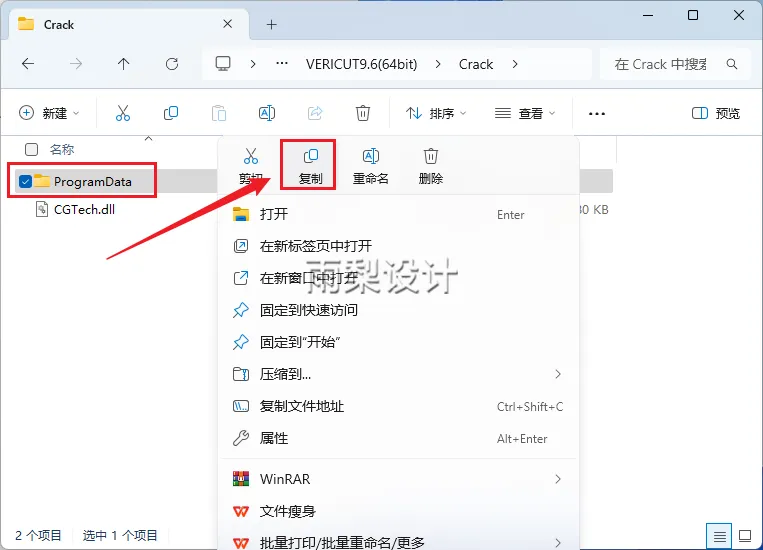Close the Crack tab
763x550 pixels.
click(x=227, y=23)
